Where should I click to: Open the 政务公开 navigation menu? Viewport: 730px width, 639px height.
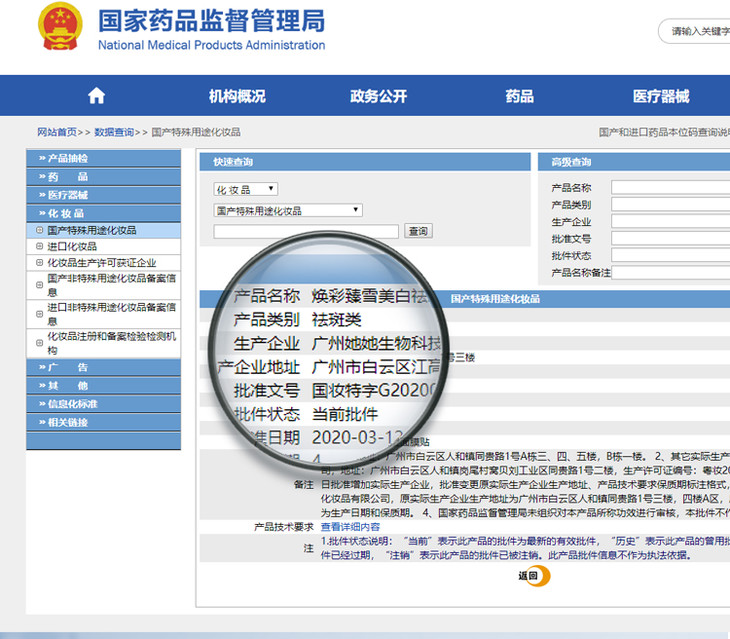click(x=378, y=96)
